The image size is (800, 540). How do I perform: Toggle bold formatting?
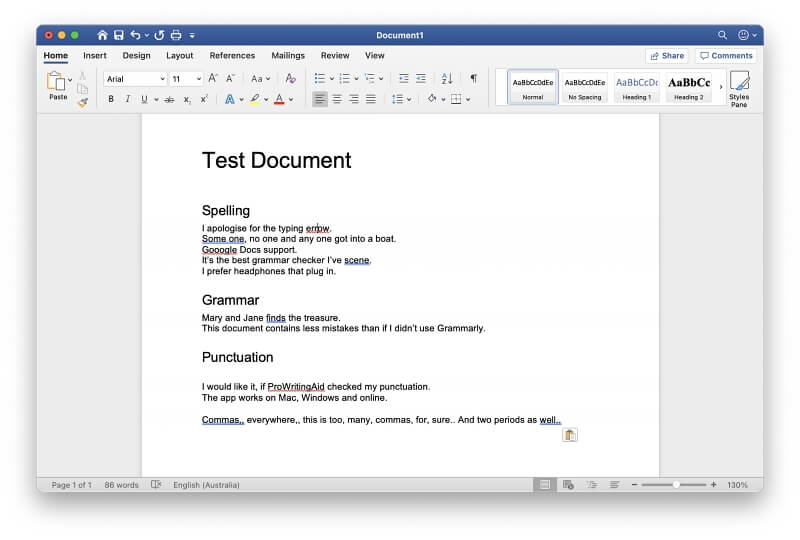[x=111, y=99]
